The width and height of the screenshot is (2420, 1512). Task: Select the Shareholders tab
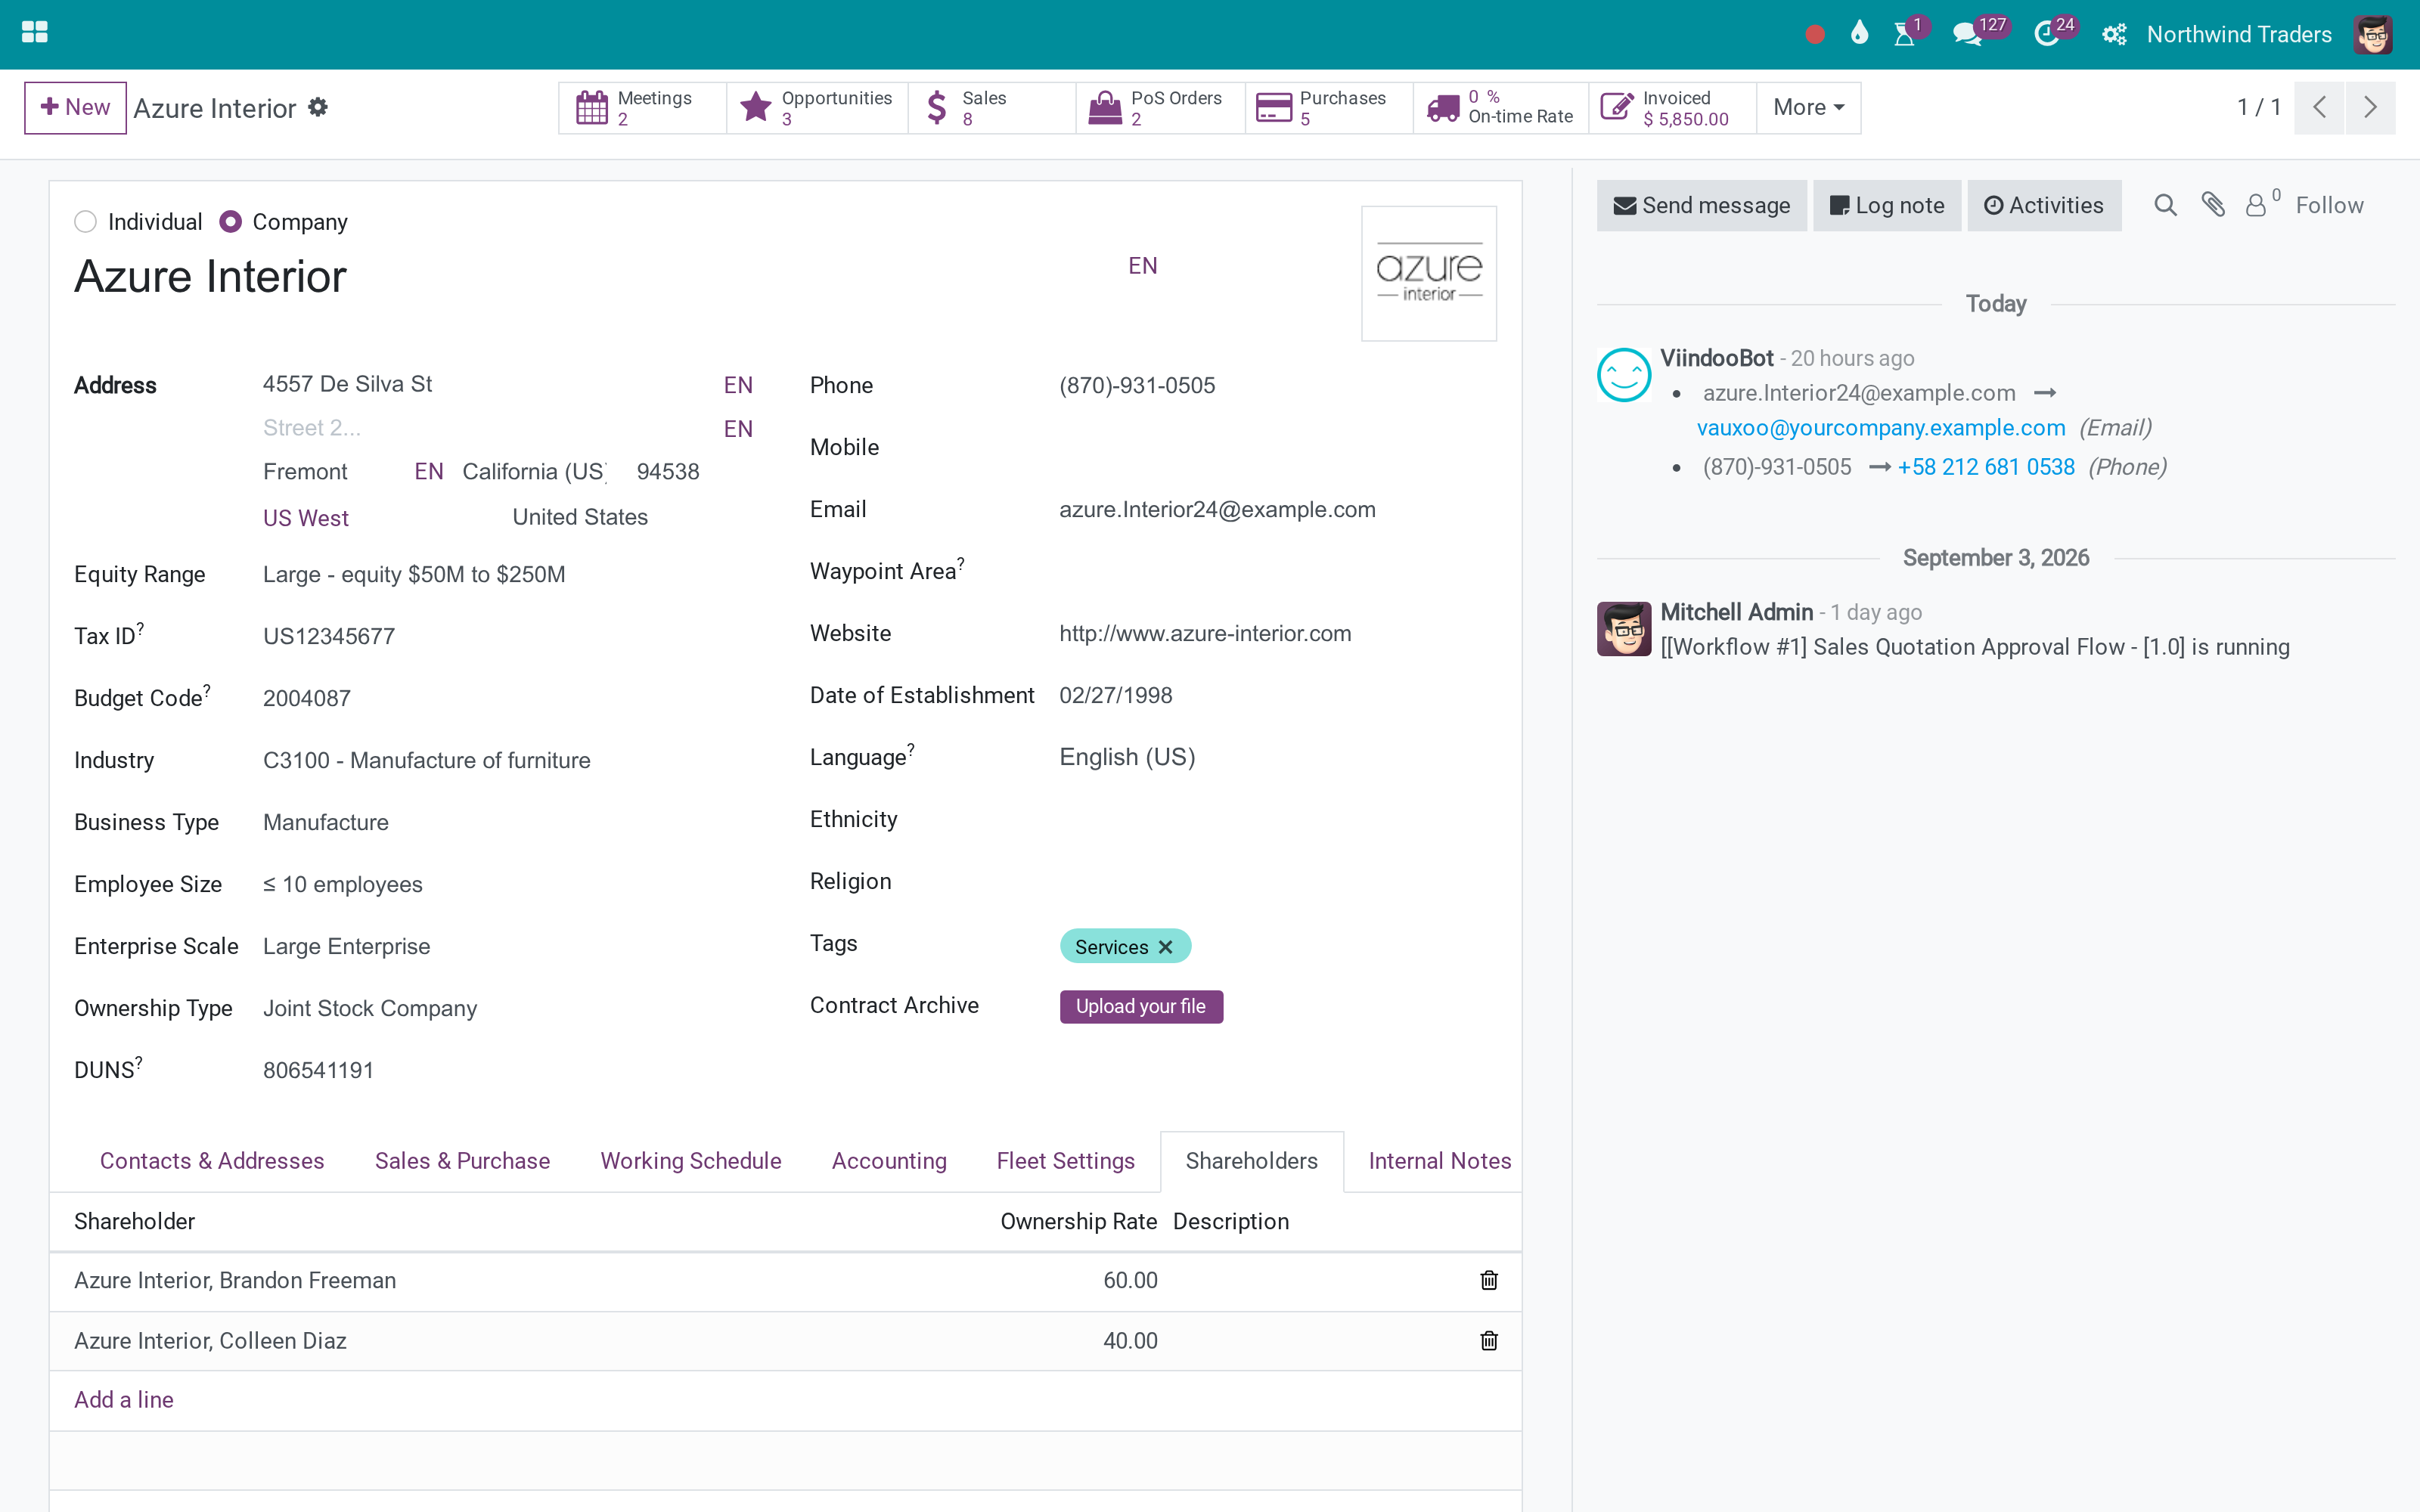[x=1252, y=1161]
